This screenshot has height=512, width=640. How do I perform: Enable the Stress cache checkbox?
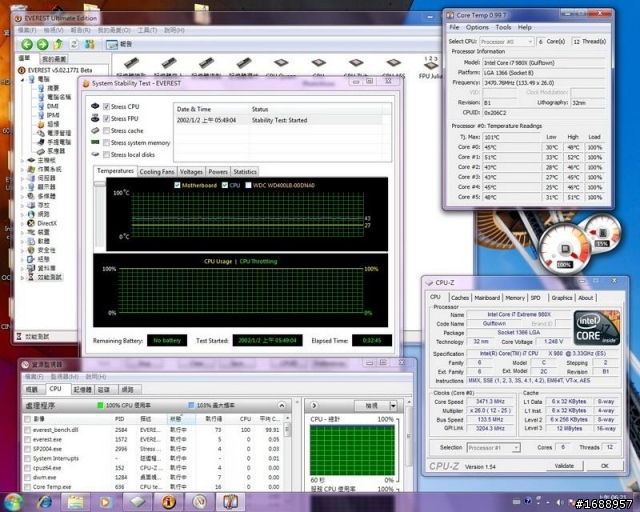(107, 131)
